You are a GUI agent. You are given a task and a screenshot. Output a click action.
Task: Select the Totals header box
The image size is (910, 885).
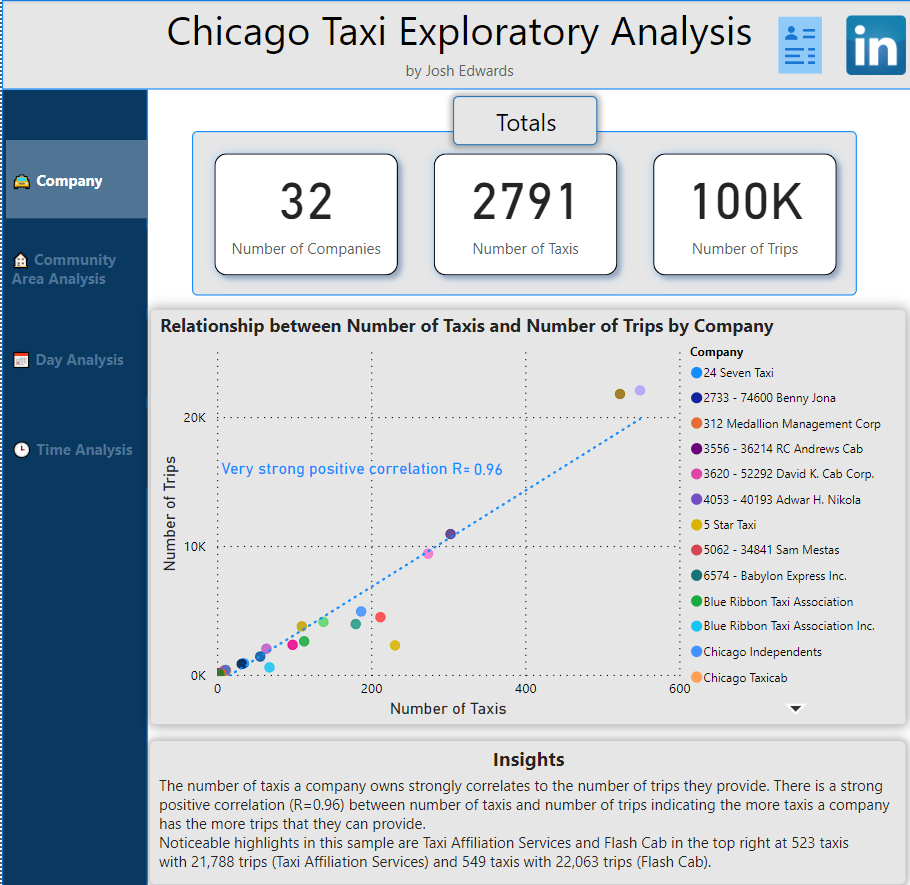[x=525, y=121]
